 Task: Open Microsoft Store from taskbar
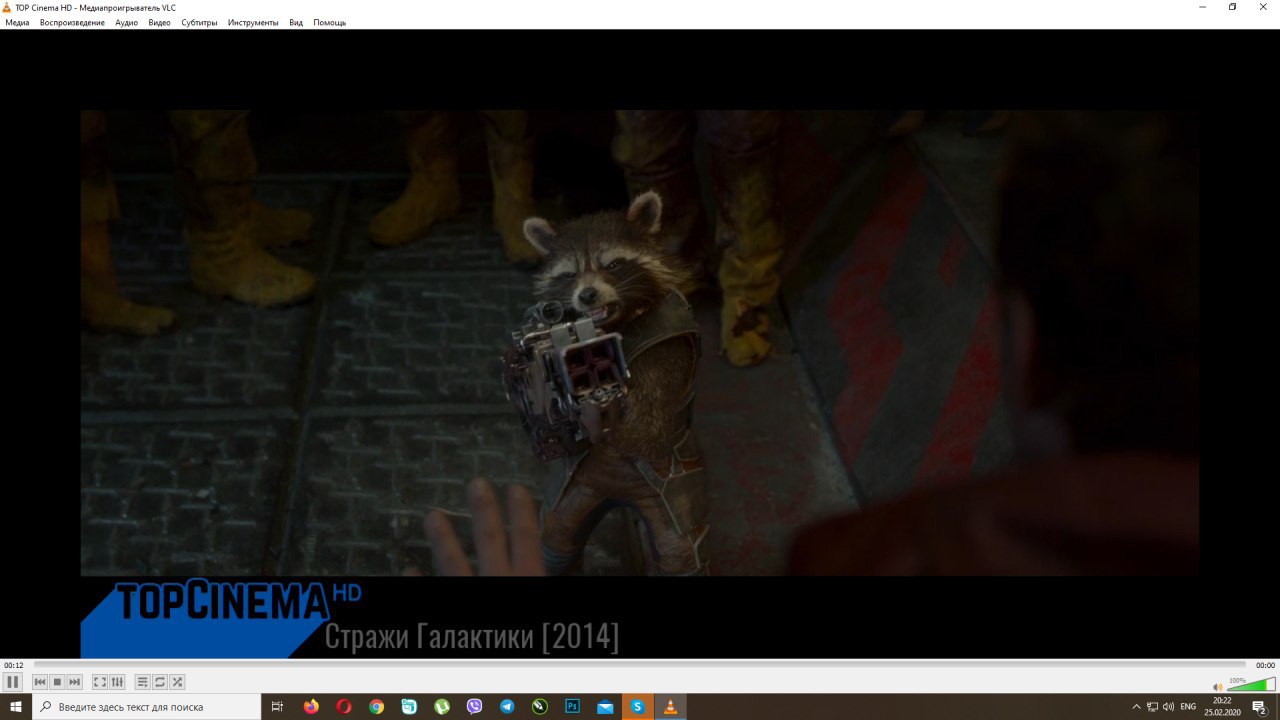click(409, 707)
